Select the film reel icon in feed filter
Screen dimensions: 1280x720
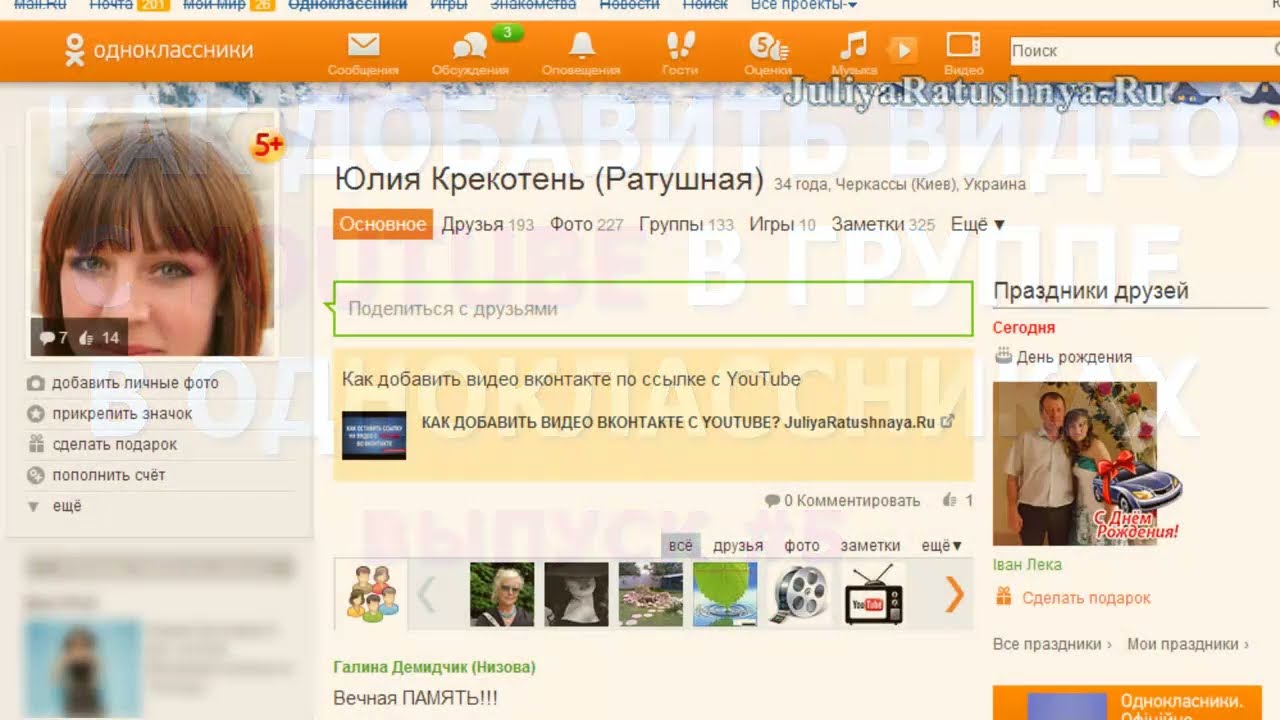(799, 594)
